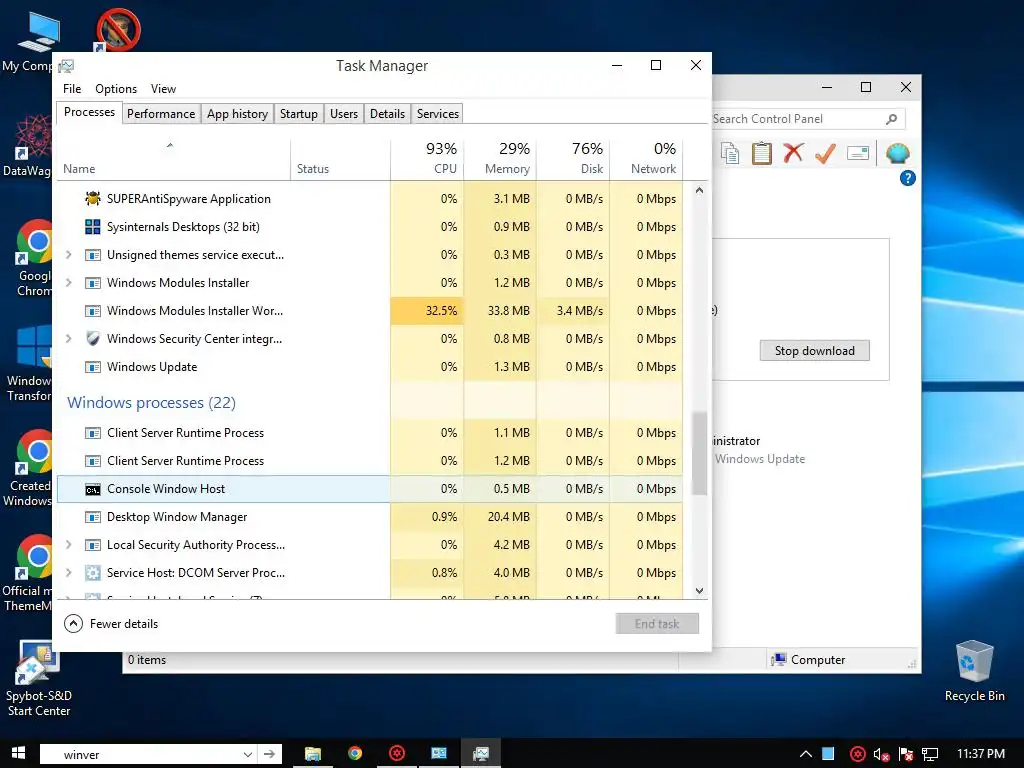Sort processes by Memory column header
The image size is (1024, 768).
(500, 159)
